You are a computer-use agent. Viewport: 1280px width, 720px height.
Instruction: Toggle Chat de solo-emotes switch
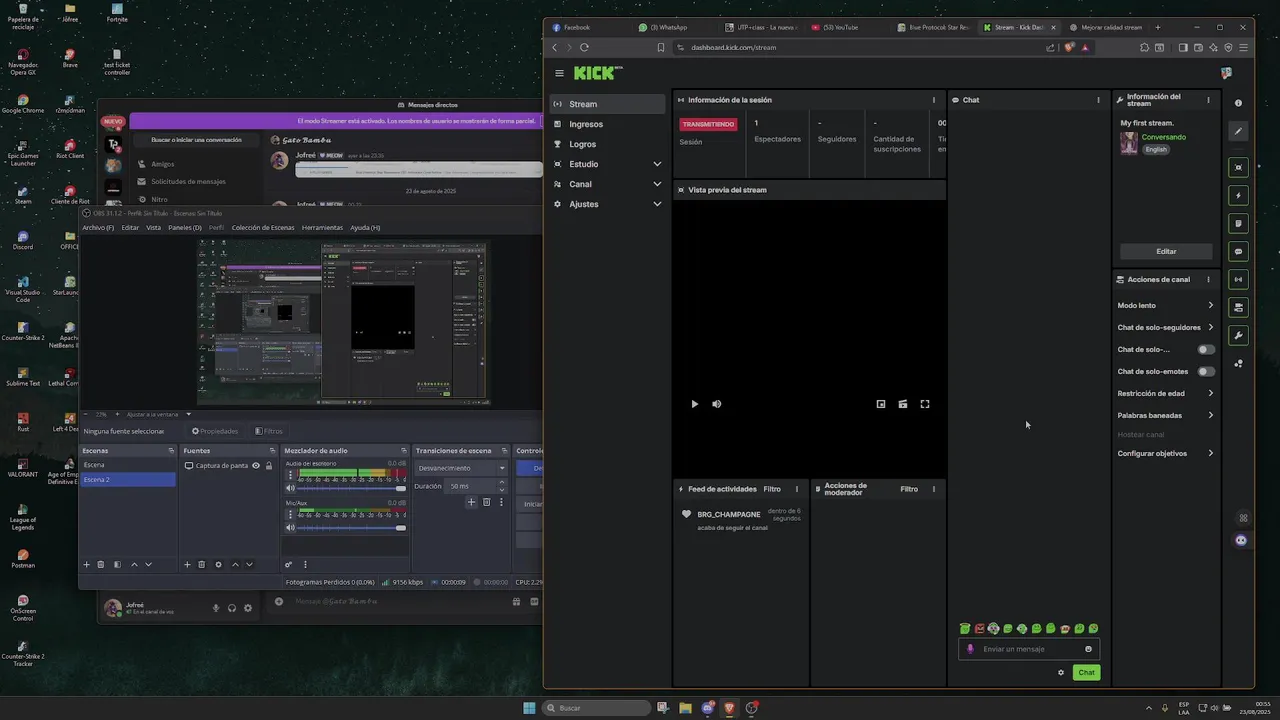coord(1206,372)
